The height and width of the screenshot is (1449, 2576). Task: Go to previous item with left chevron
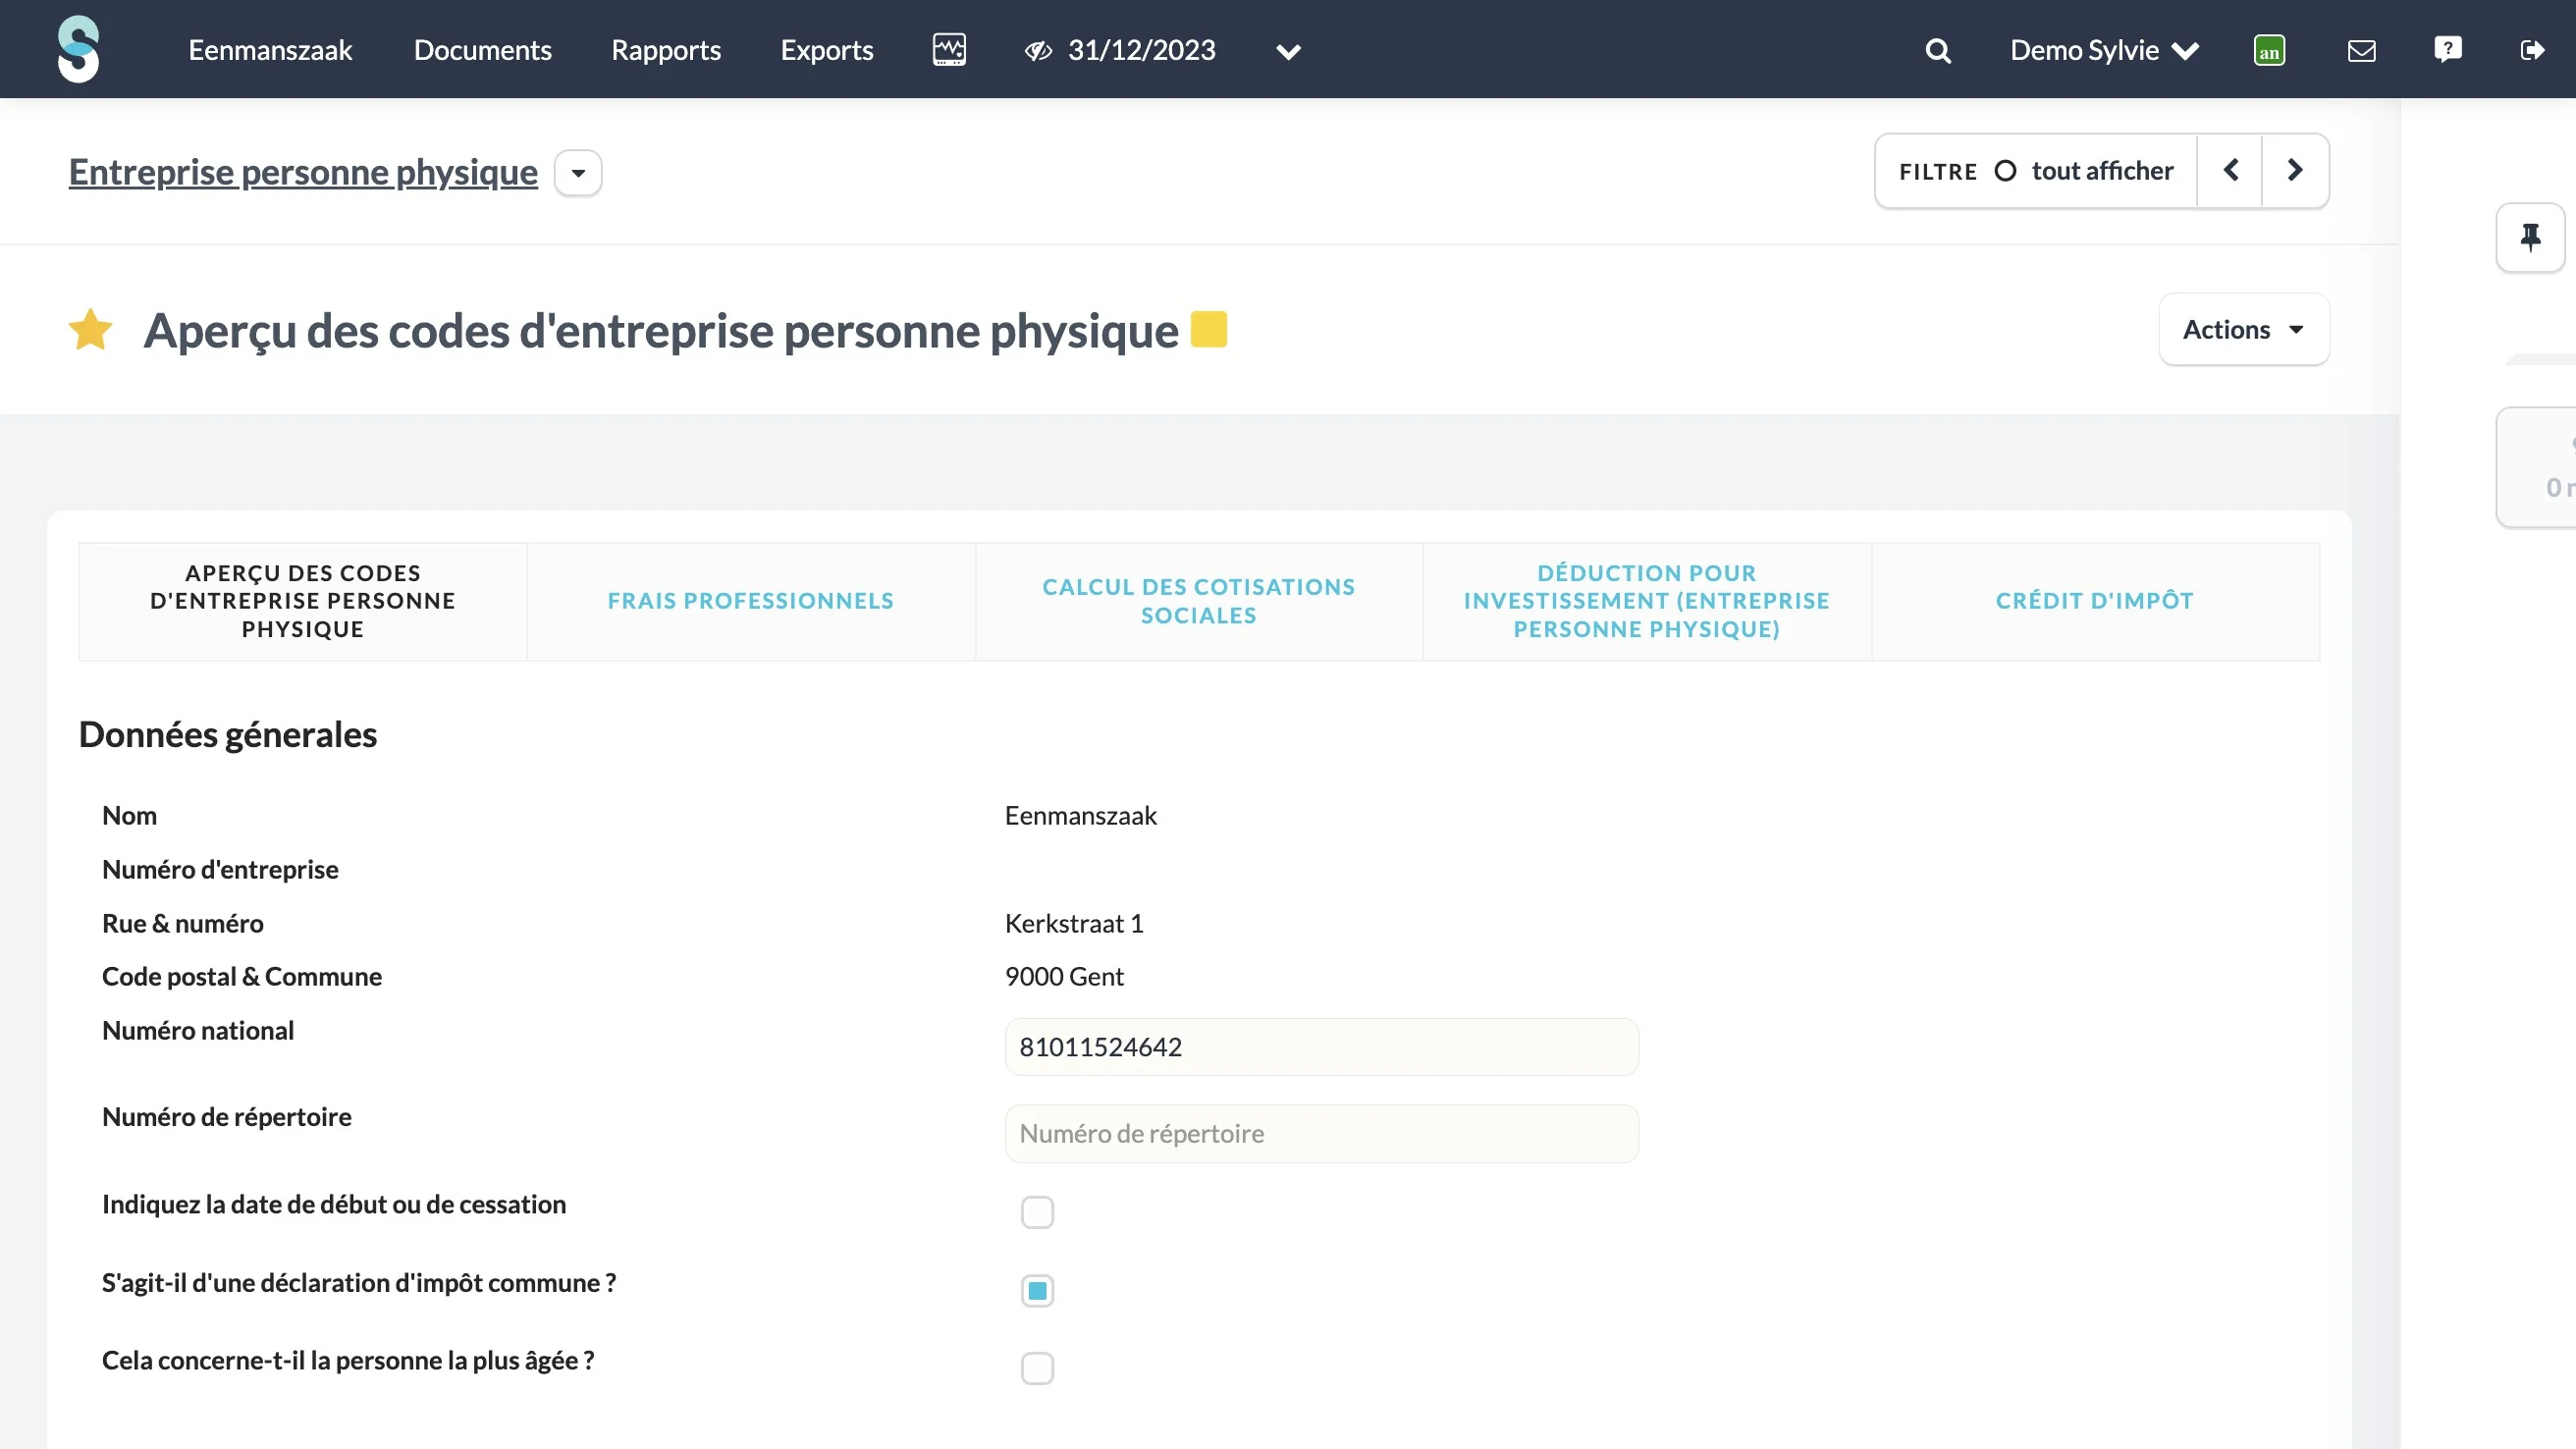click(x=2230, y=170)
